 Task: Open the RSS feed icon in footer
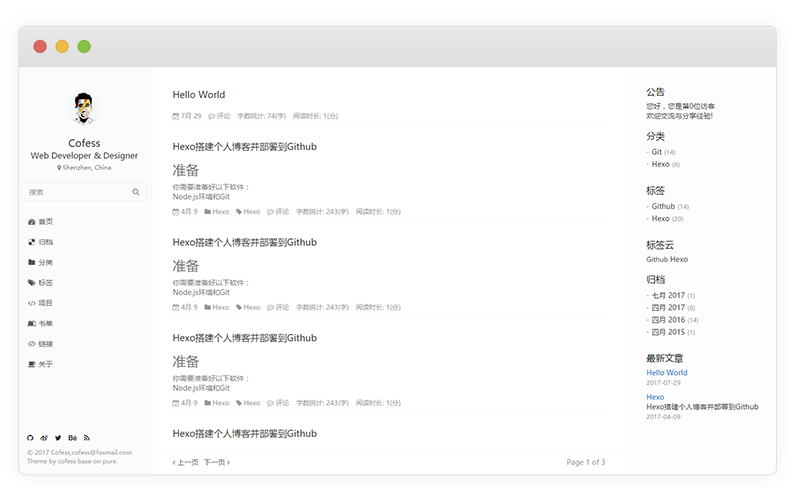point(87,438)
